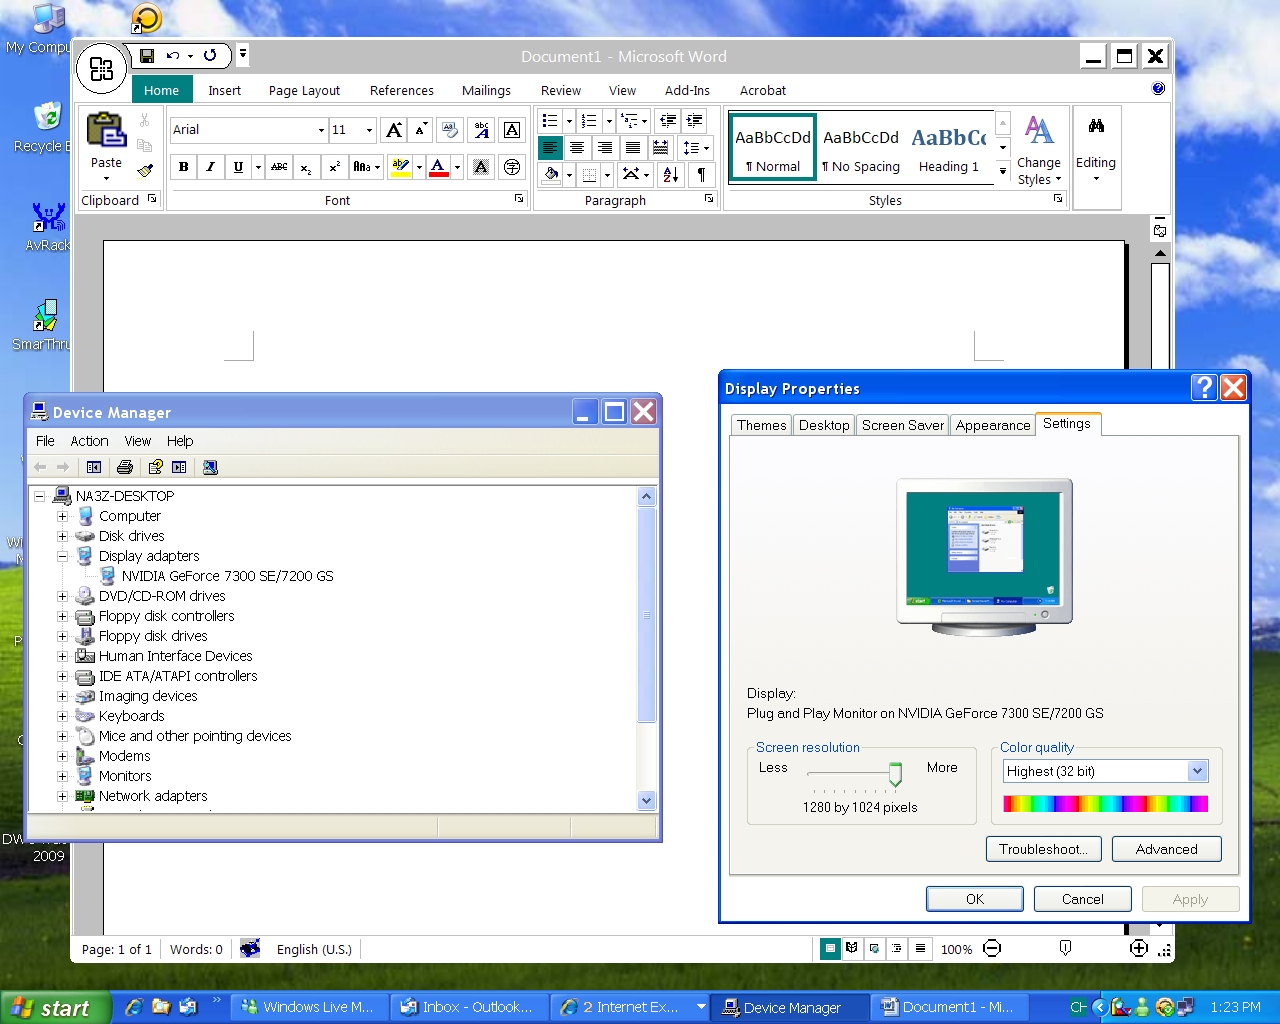1280x1024 pixels.
Task: Click the Zoom In plus icon in Word
Action: point(1139,948)
